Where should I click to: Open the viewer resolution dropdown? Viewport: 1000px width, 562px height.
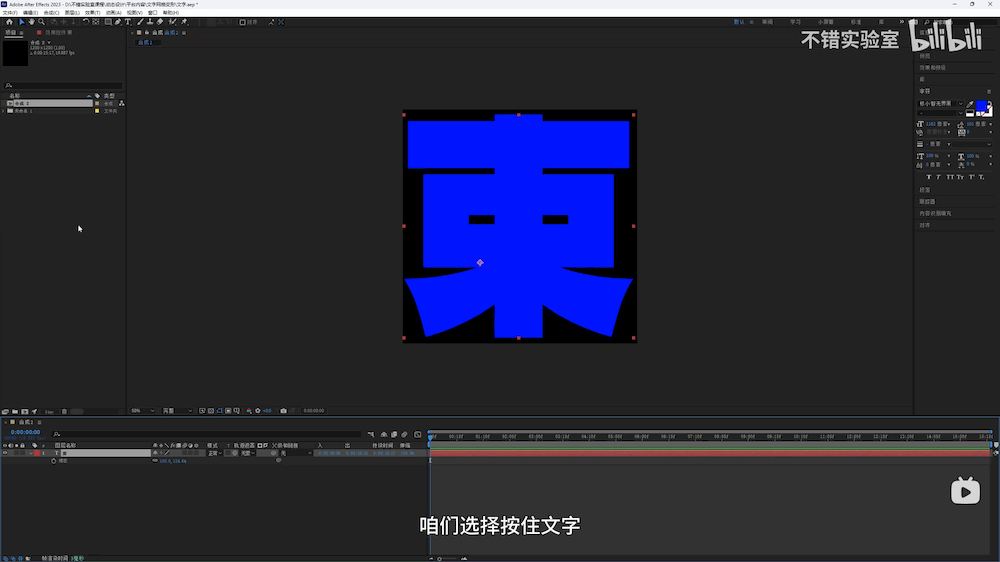[177, 411]
